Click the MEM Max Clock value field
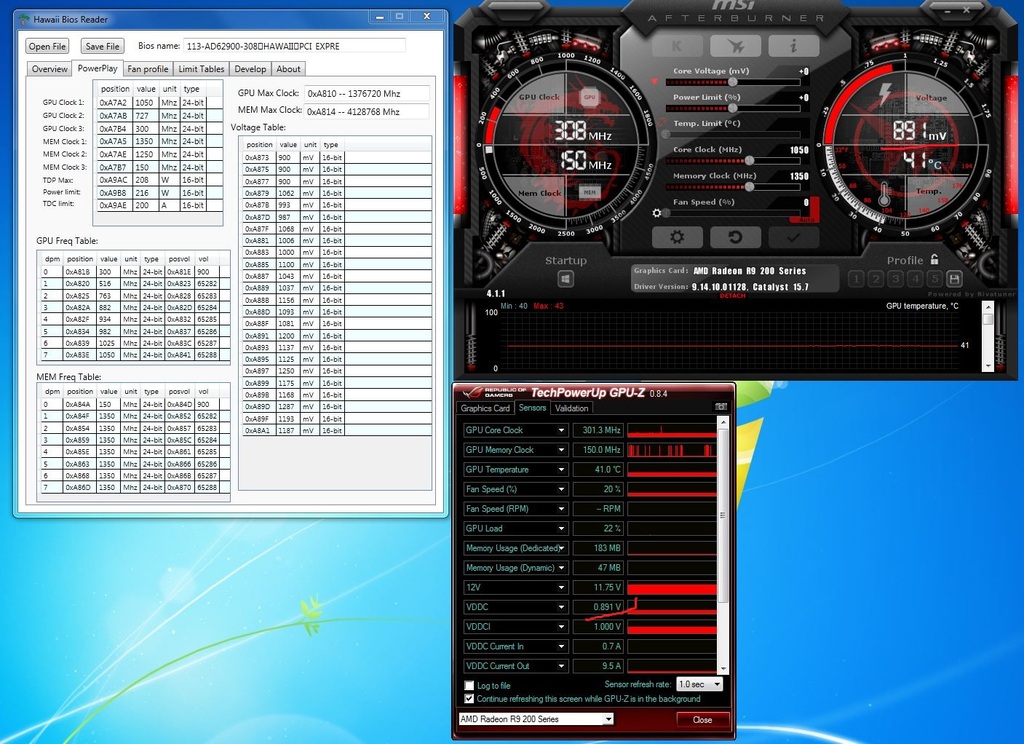Screen dimensions: 1024x744 pyautogui.click(x=366, y=112)
